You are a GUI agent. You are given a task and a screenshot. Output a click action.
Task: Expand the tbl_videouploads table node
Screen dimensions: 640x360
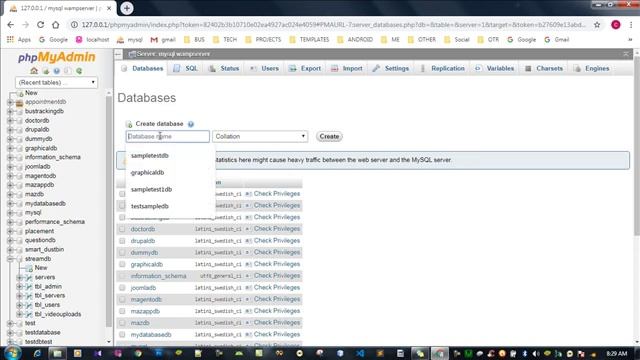[19, 314]
